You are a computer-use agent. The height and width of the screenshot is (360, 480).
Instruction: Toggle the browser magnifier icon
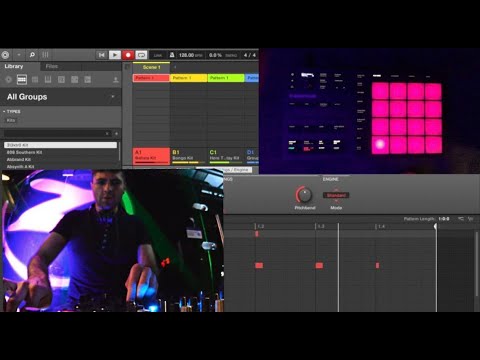(x=32, y=55)
